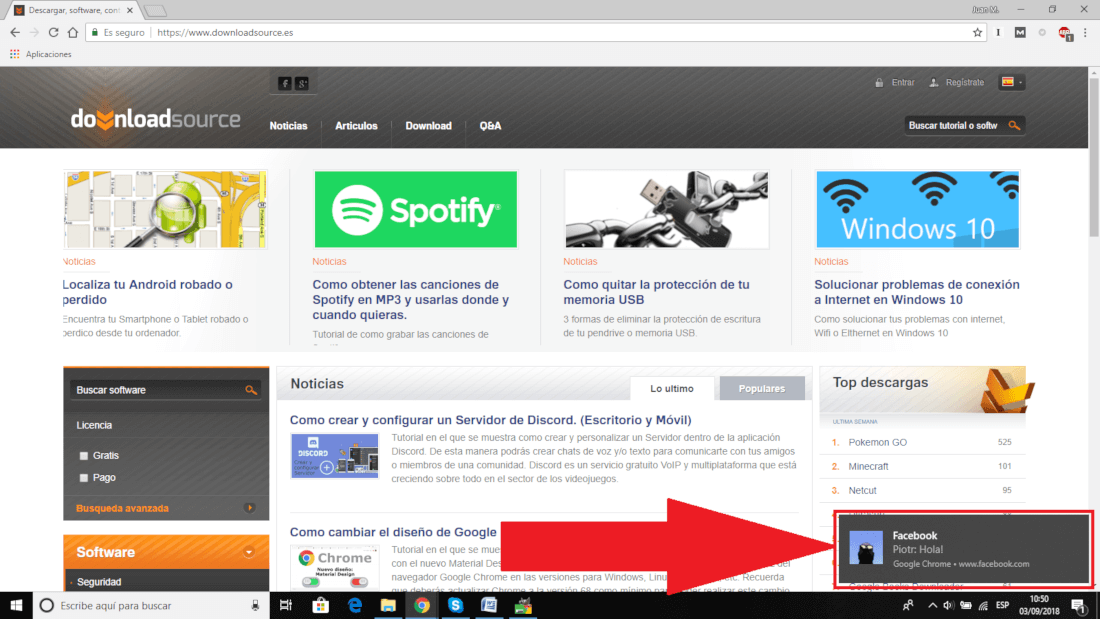Click the browser address bar URL
Screen dimensions: 1100x619
click(225, 32)
